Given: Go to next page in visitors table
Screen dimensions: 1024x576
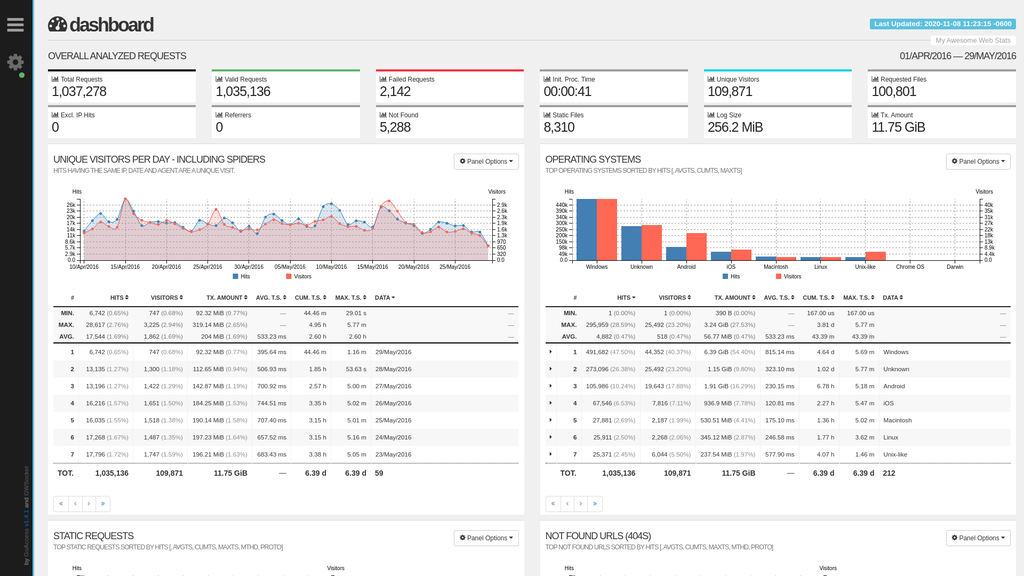Looking at the screenshot, I should 89,504.
